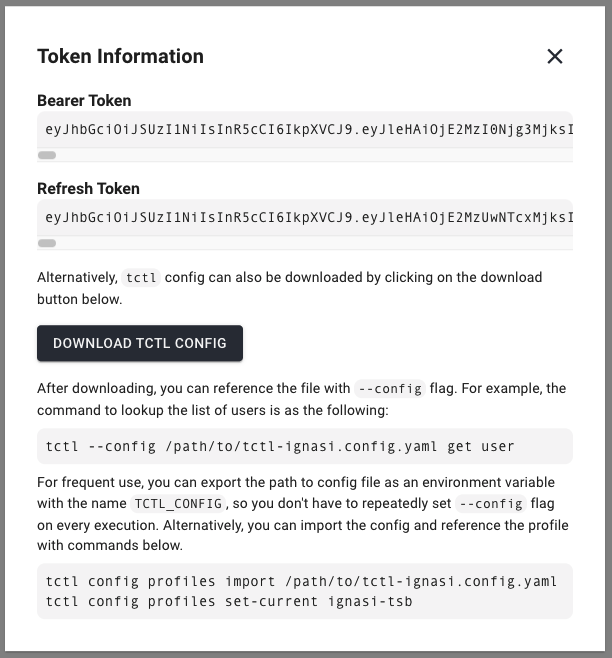
Task: Click the Download TCTL Config button
Action: click(140, 343)
